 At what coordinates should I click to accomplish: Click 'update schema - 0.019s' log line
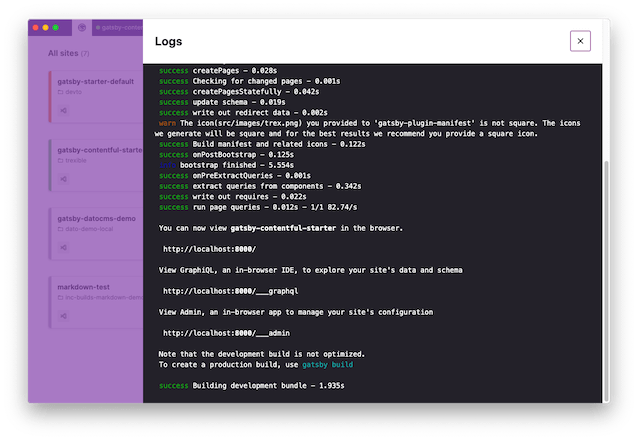tap(222, 102)
